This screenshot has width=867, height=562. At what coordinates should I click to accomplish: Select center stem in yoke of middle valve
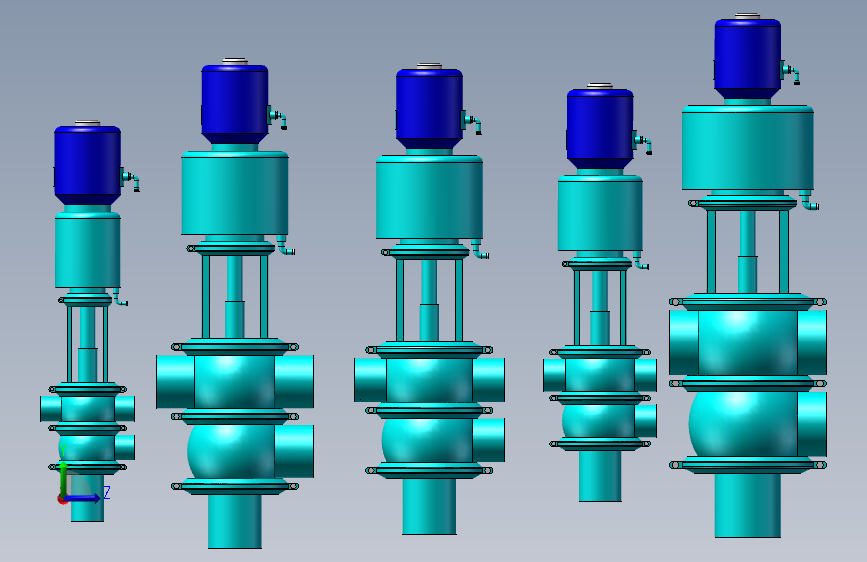click(429, 299)
